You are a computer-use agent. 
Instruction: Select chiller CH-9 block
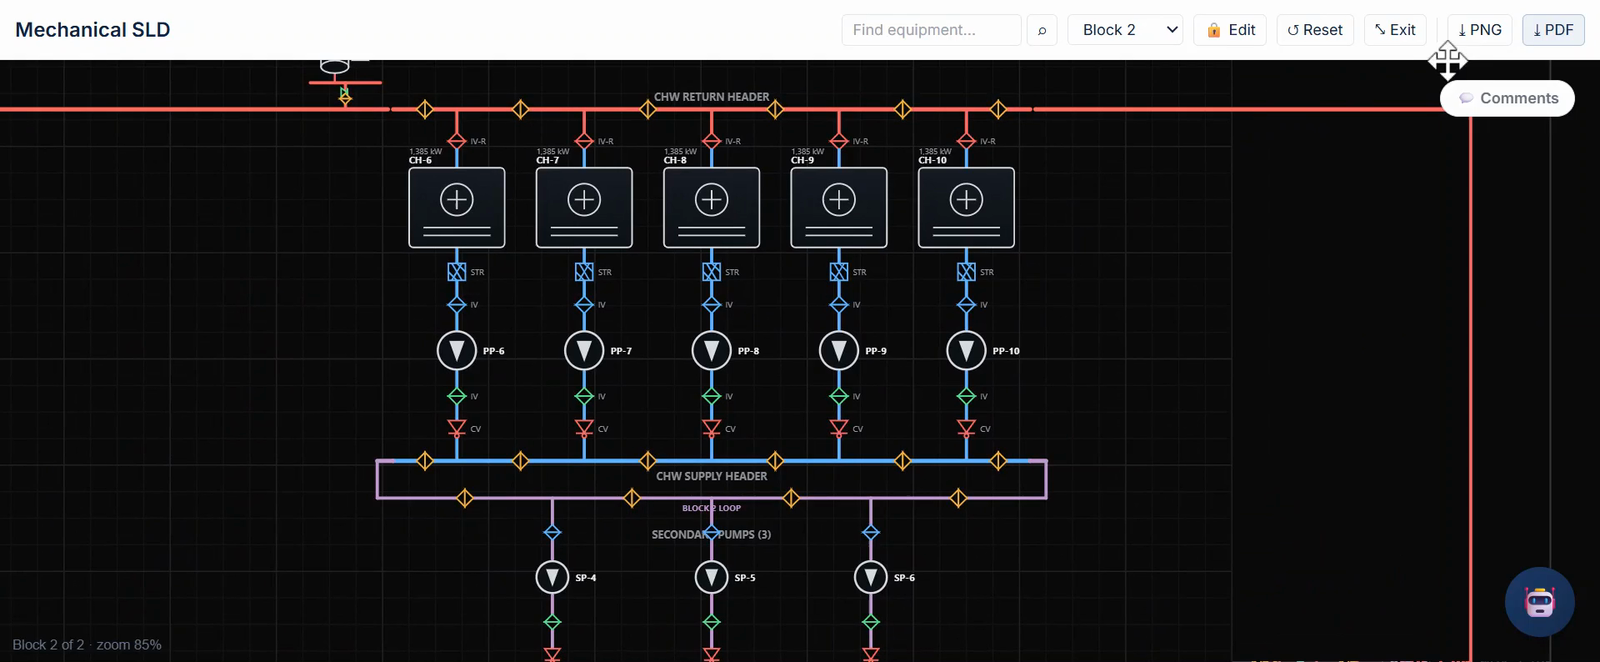[839, 207]
